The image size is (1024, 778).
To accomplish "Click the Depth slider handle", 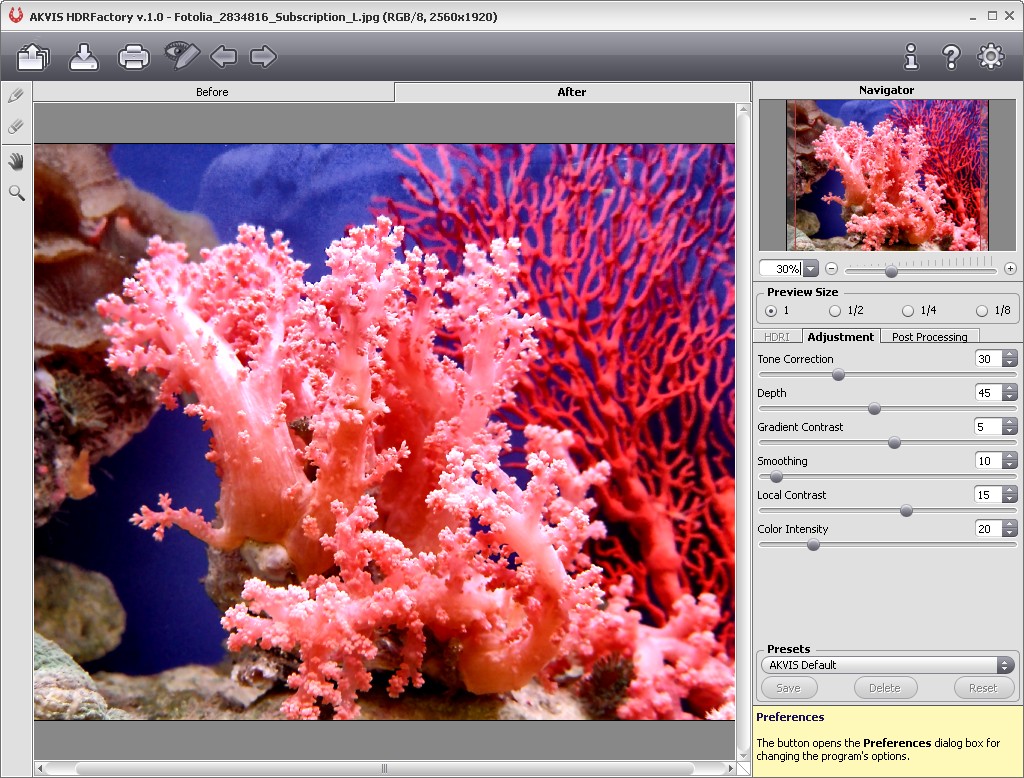I will 874,409.
